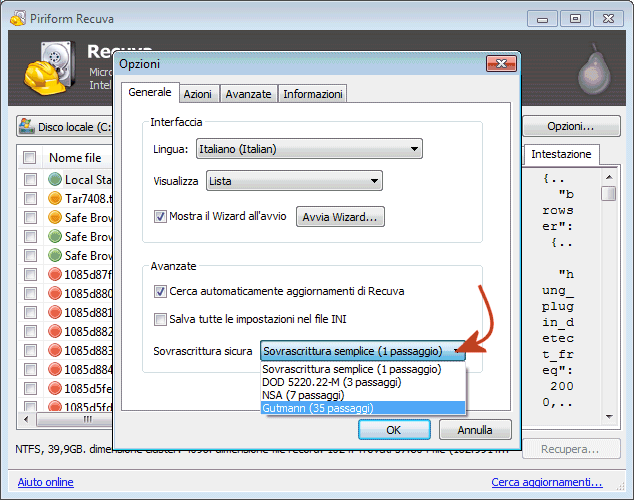Click the Intestazione panel scroll-up arrow
The height and width of the screenshot is (500, 634).
click(609, 177)
